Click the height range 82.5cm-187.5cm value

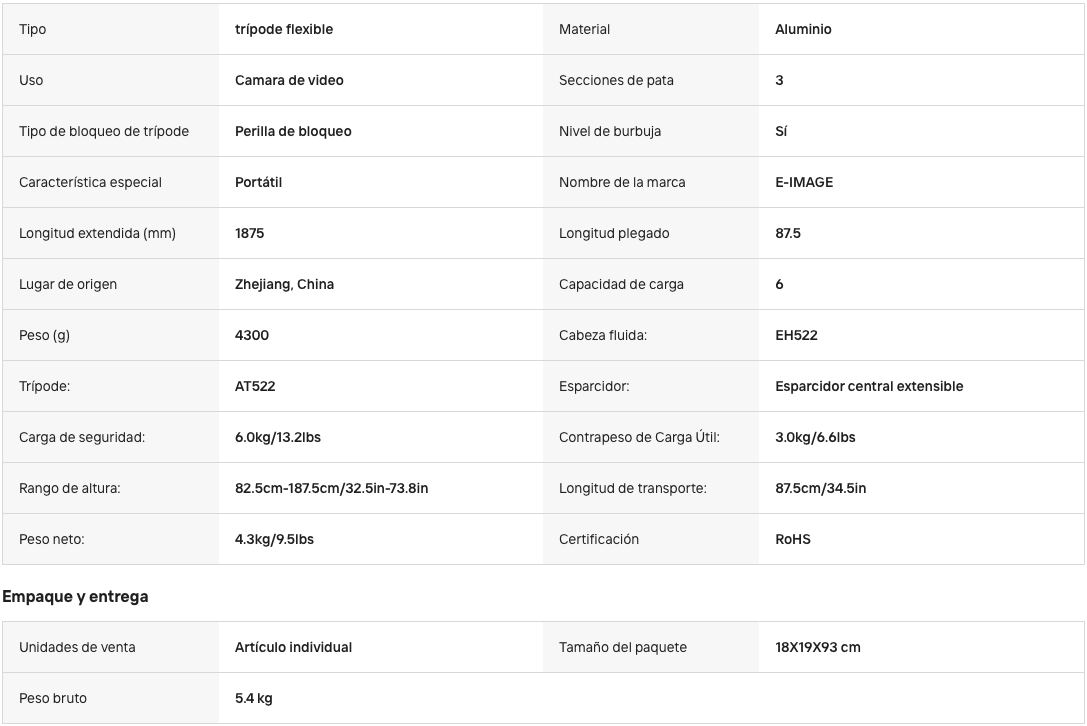coord(331,488)
